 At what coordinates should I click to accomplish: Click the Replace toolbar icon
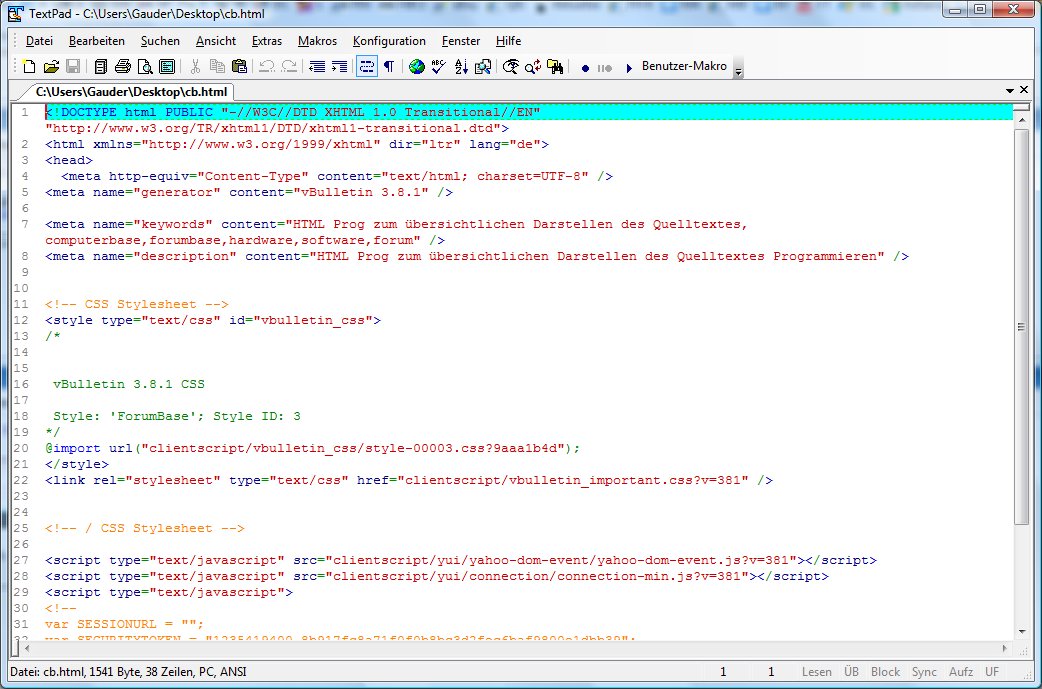point(533,66)
